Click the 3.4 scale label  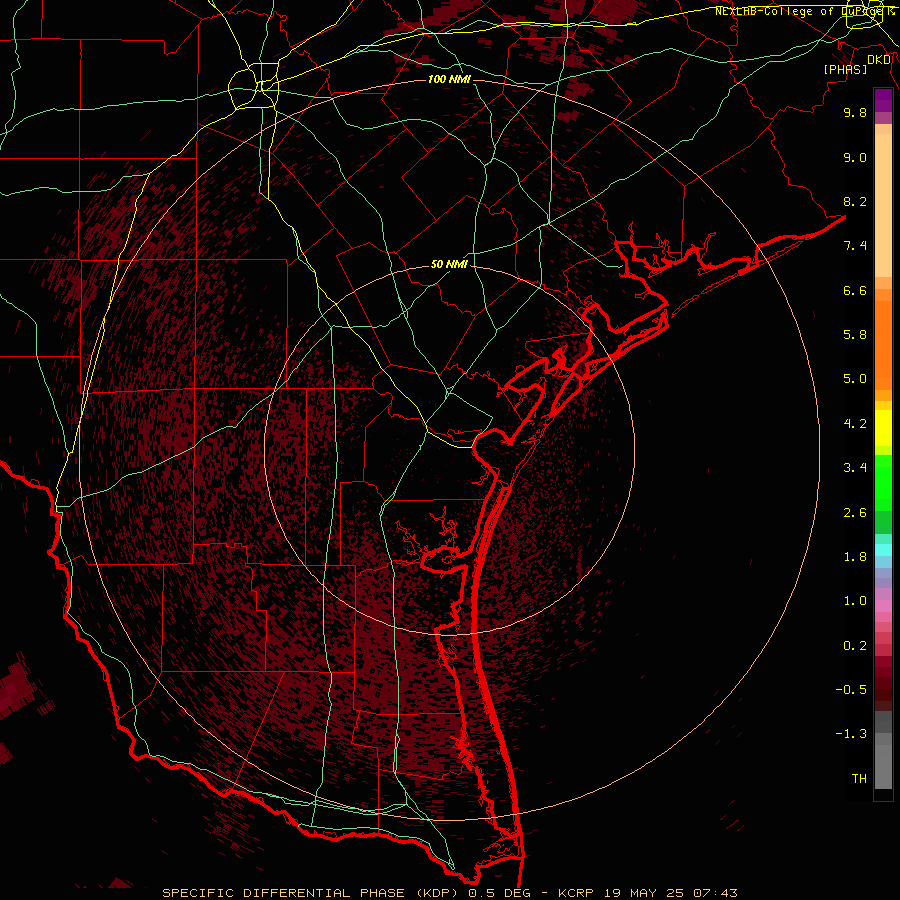(855, 468)
